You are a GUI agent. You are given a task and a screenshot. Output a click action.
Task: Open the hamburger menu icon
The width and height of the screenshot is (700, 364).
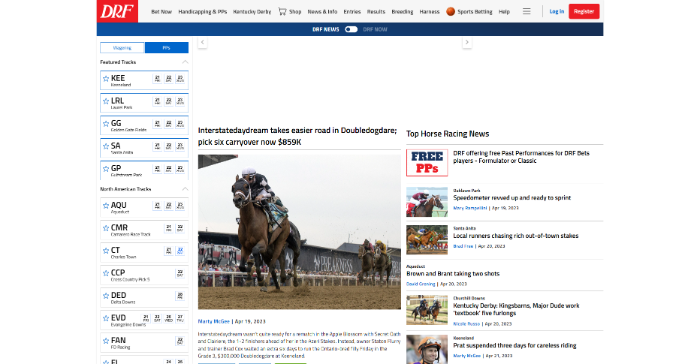(527, 11)
